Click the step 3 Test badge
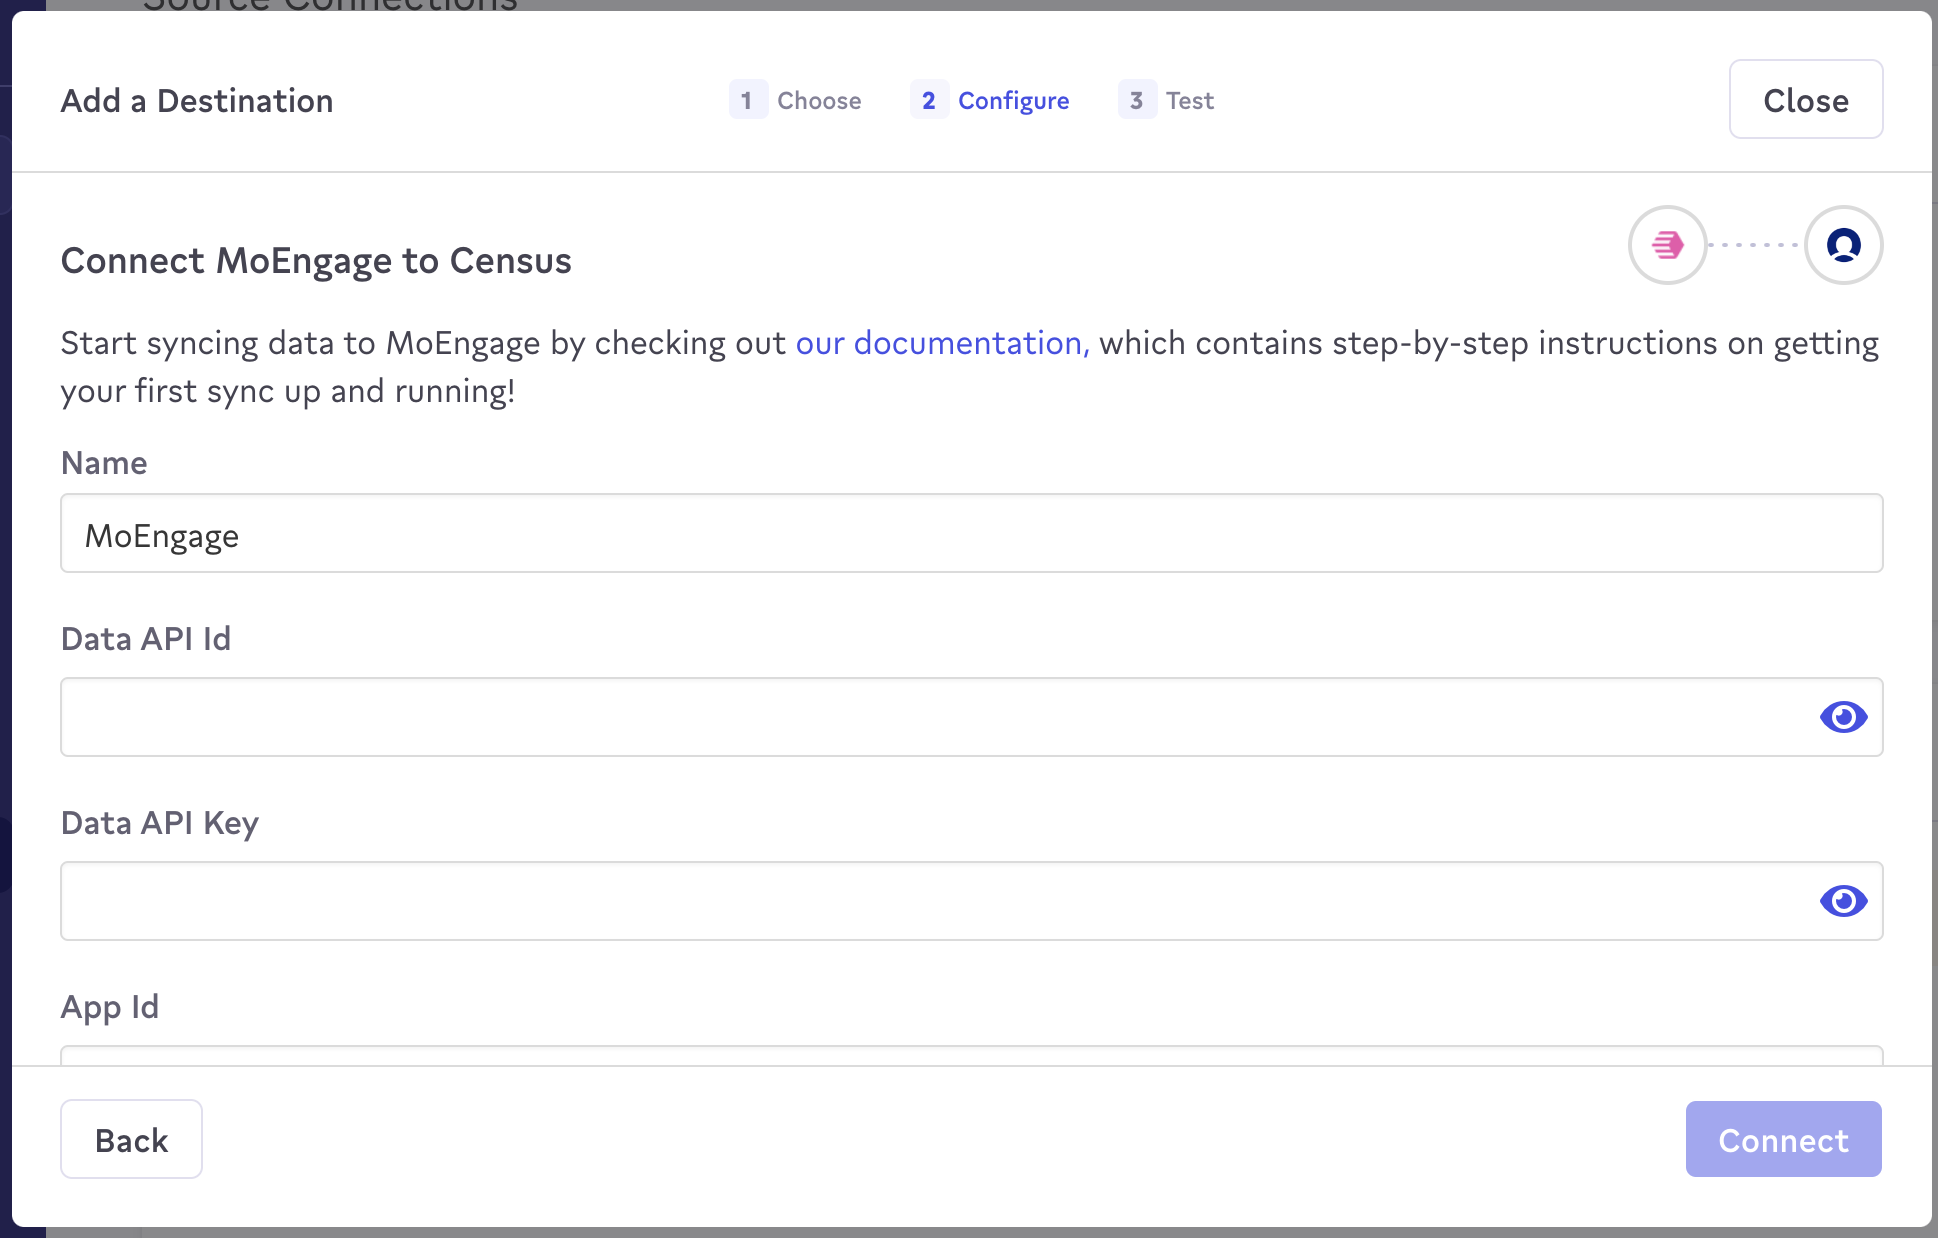This screenshot has width=1938, height=1238. [1136, 100]
